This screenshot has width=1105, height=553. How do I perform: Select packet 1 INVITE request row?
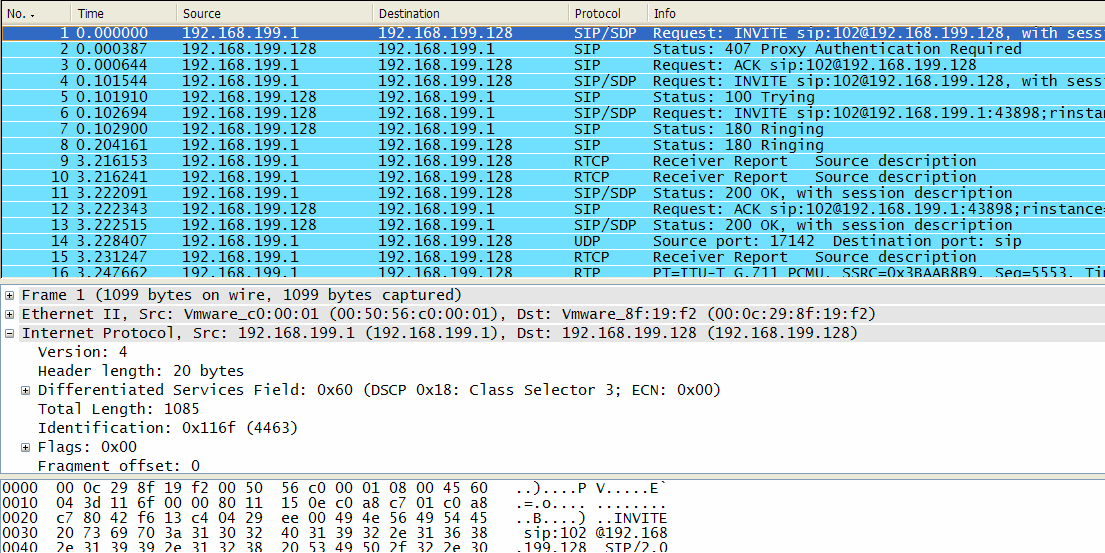pyautogui.click(x=552, y=33)
